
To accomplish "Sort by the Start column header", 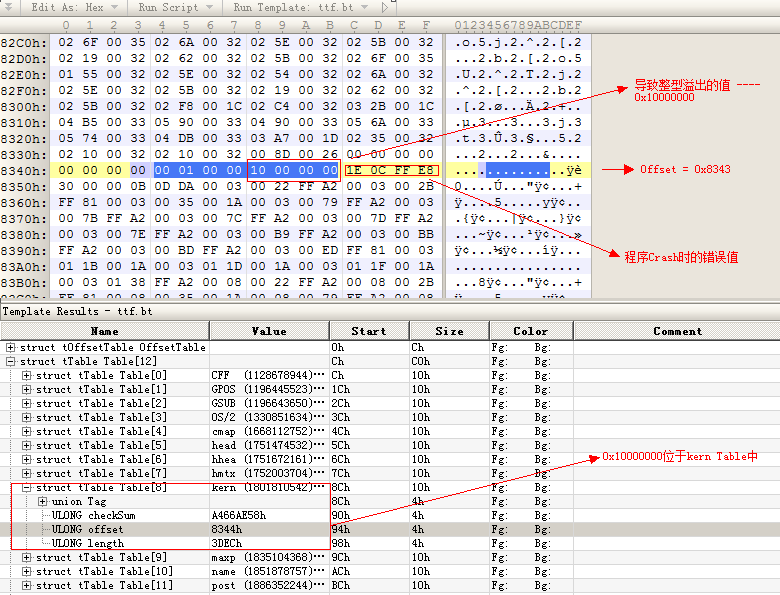I will [369, 331].
